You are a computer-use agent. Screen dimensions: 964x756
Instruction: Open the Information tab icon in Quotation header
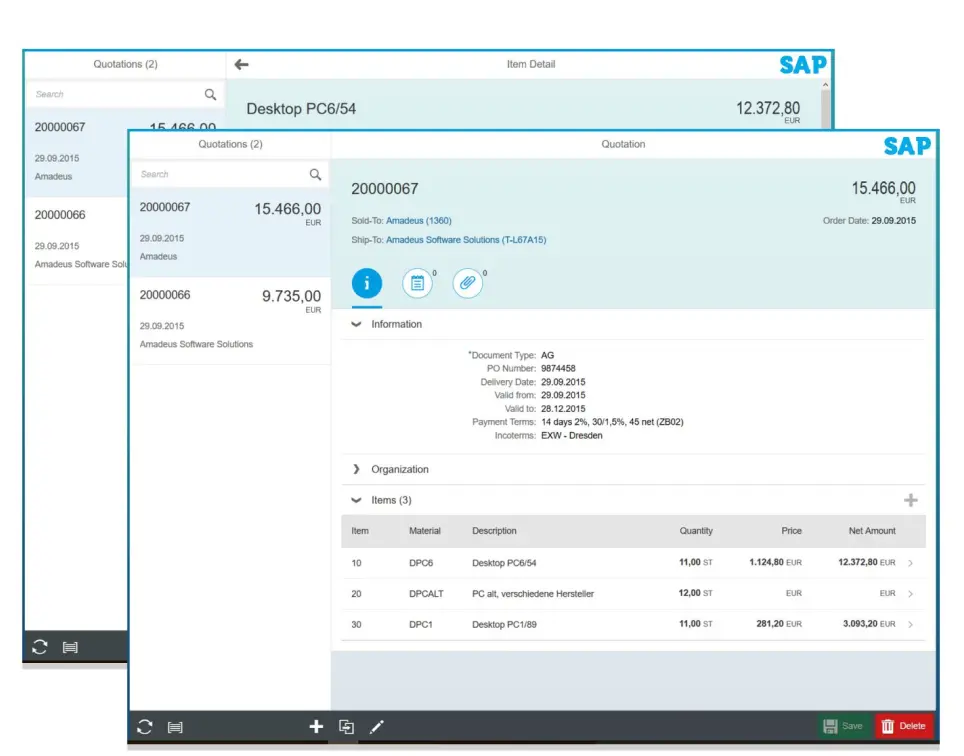366,283
